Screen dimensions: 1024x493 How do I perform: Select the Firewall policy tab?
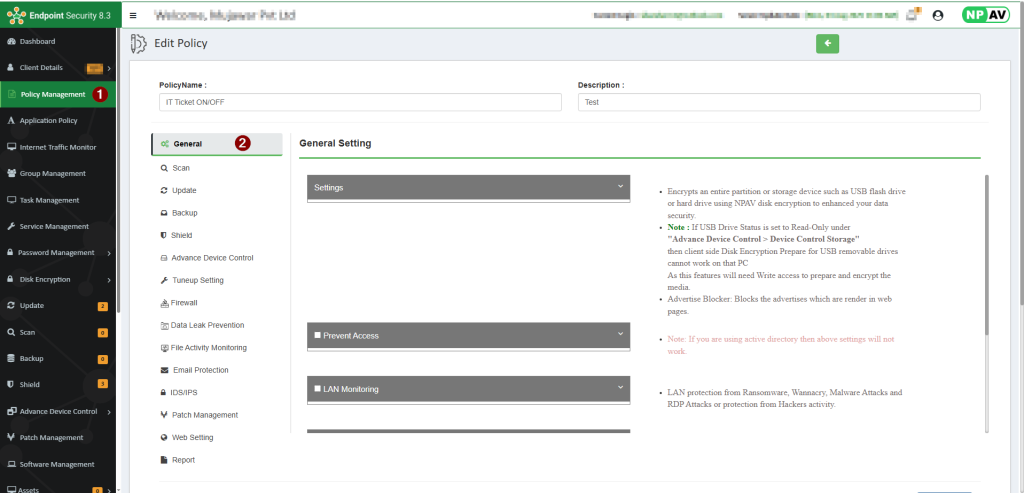pyautogui.click(x=185, y=302)
